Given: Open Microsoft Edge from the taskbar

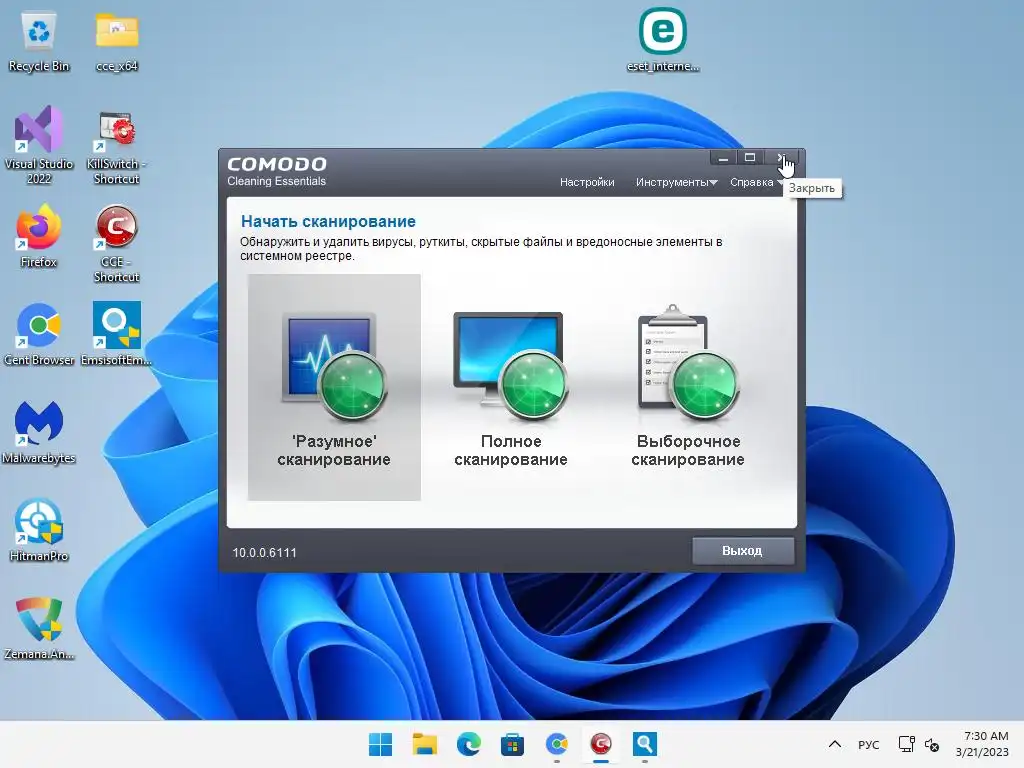Looking at the screenshot, I should tap(468, 744).
